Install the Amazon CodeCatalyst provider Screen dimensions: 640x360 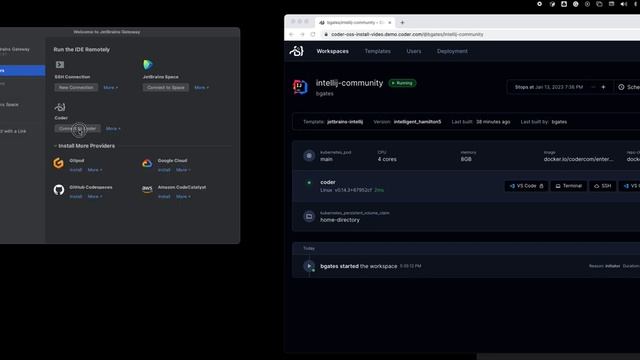tap(164, 196)
